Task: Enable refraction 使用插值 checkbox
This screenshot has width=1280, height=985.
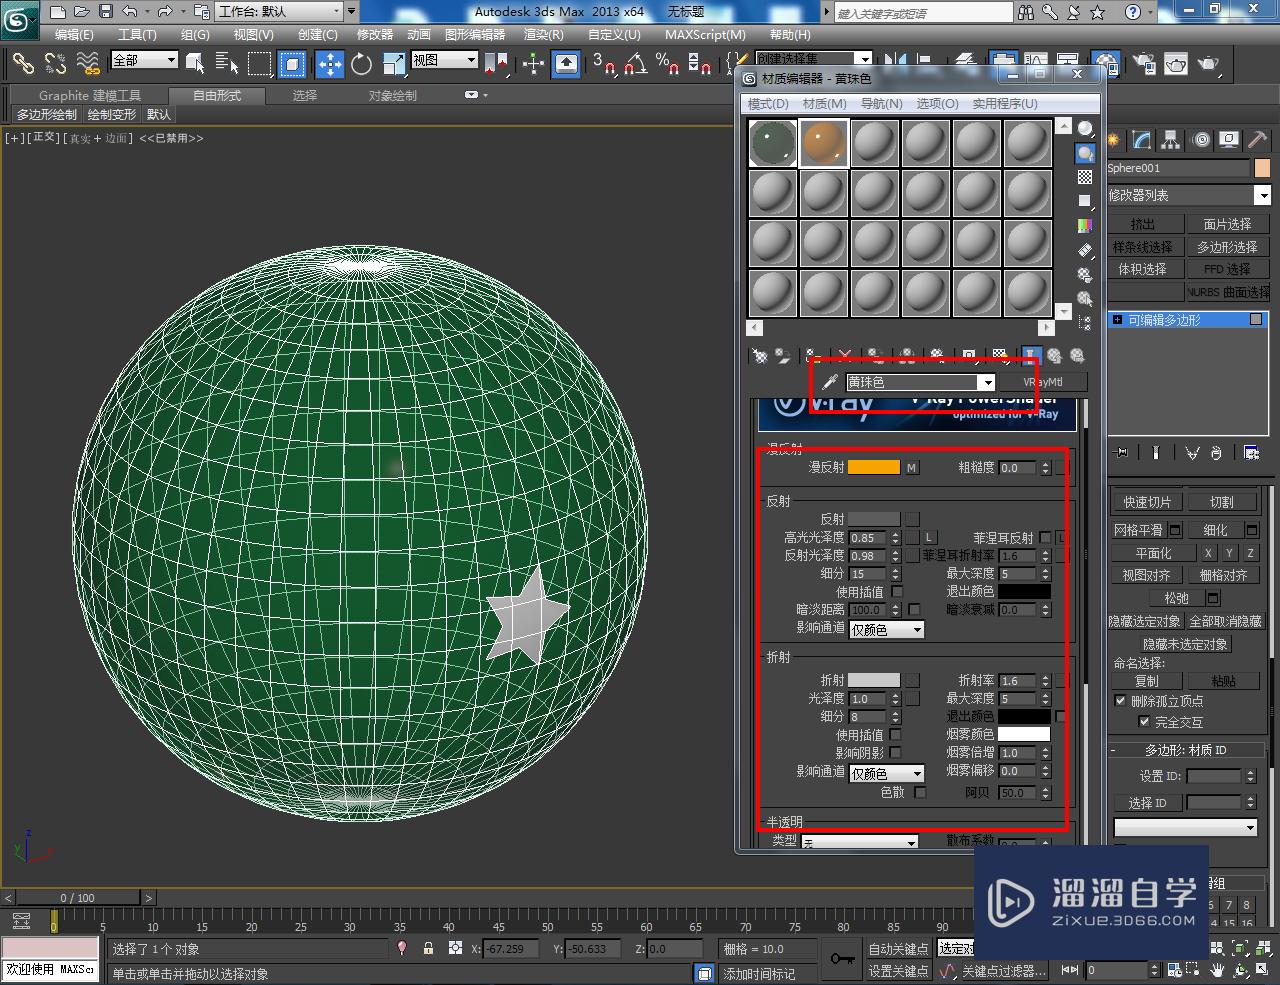Action: (896, 734)
